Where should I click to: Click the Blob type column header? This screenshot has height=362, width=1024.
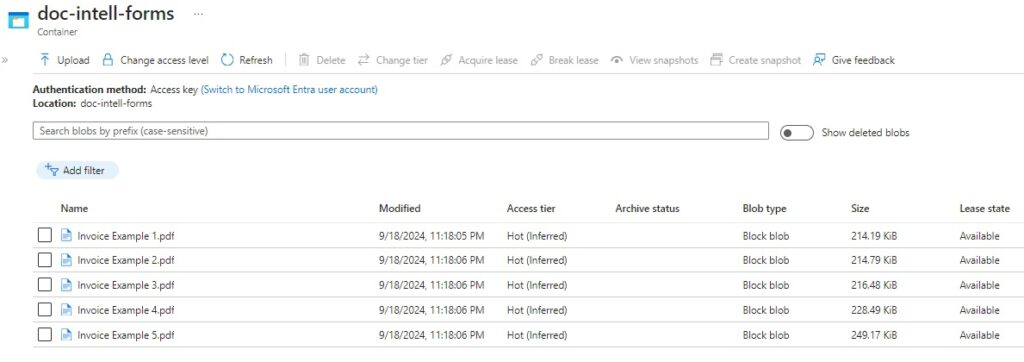click(x=764, y=208)
